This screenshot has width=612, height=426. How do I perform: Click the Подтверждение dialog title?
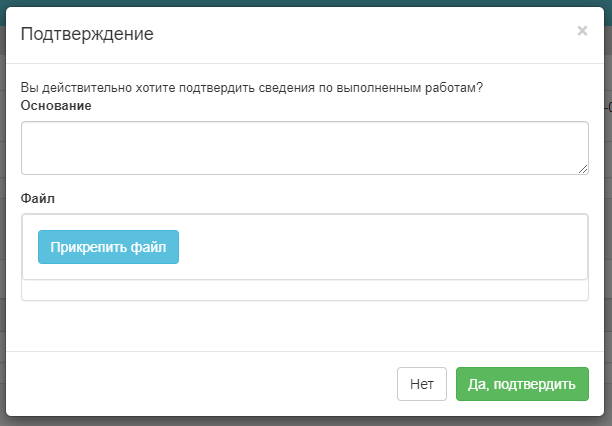(x=87, y=34)
